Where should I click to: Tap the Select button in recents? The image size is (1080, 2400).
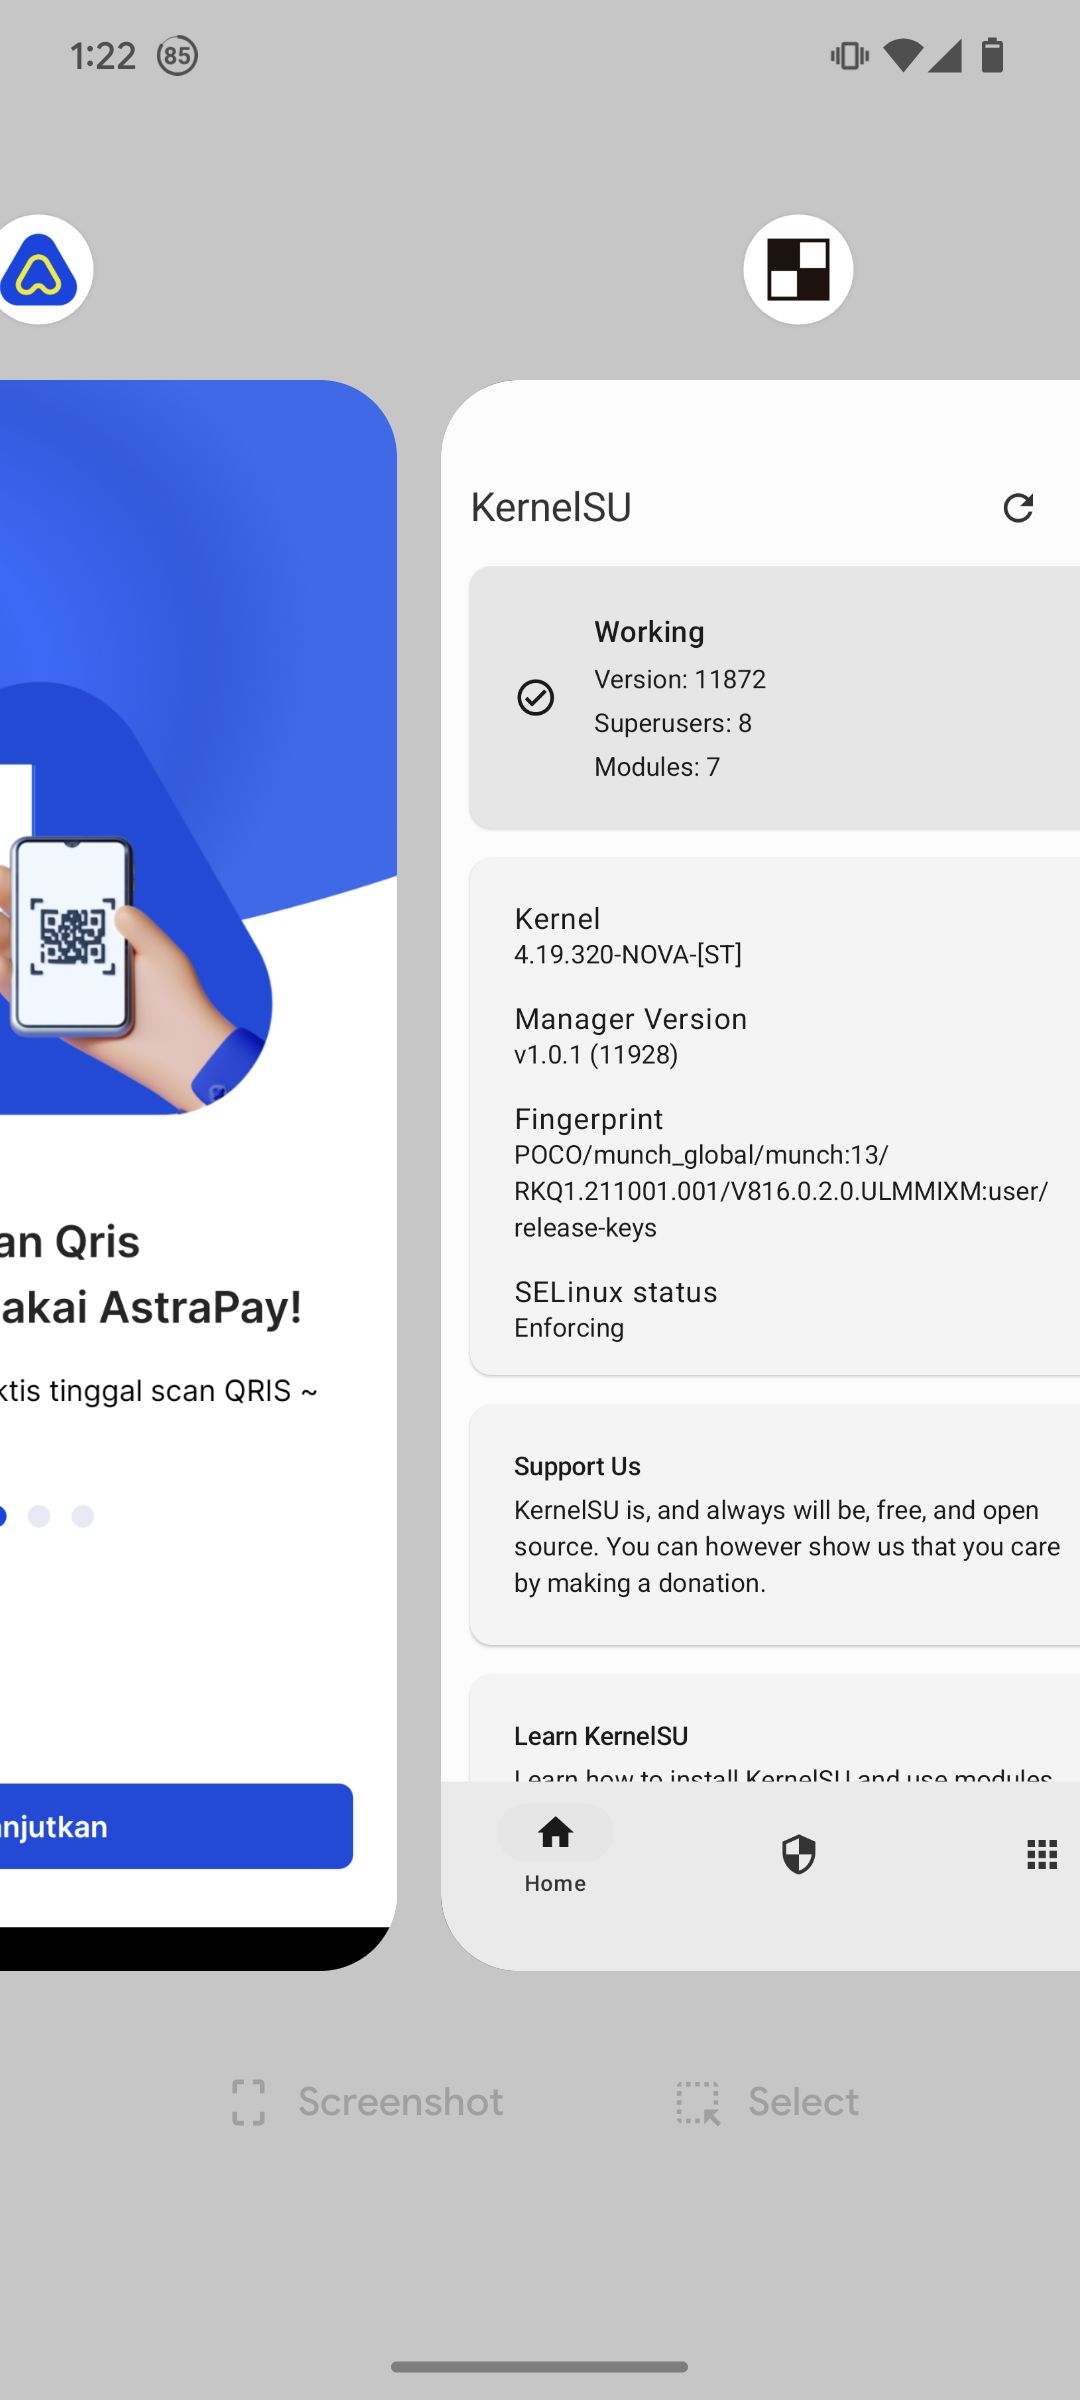767,2102
